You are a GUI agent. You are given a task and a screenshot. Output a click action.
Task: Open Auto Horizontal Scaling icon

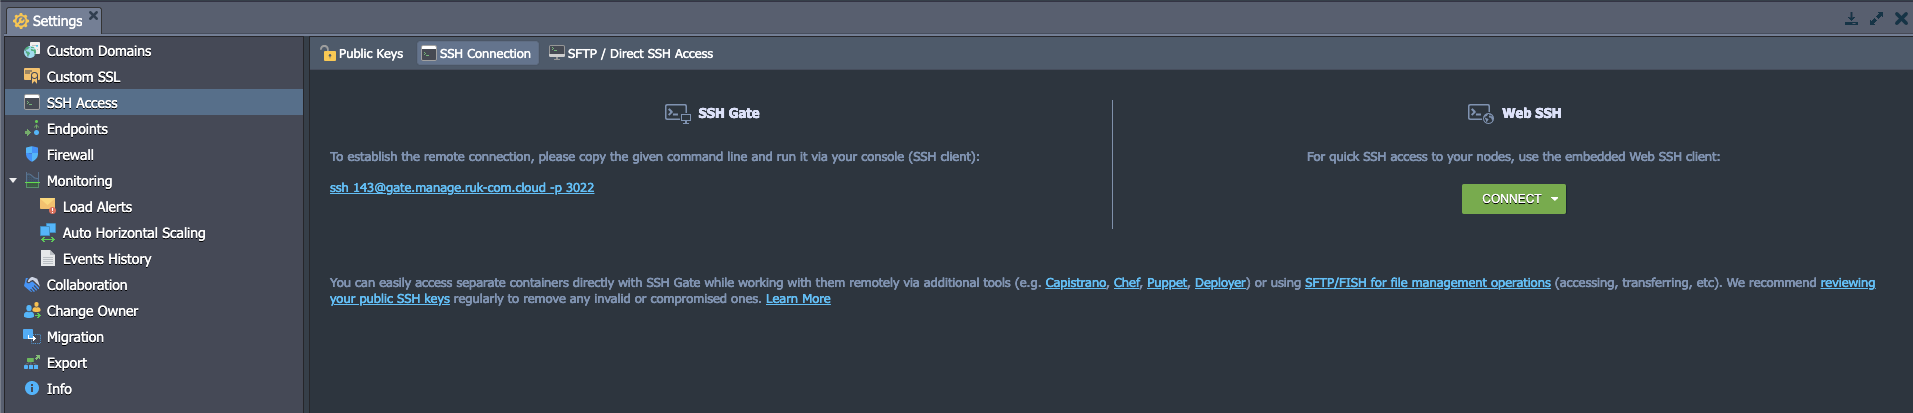tap(48, 232)
